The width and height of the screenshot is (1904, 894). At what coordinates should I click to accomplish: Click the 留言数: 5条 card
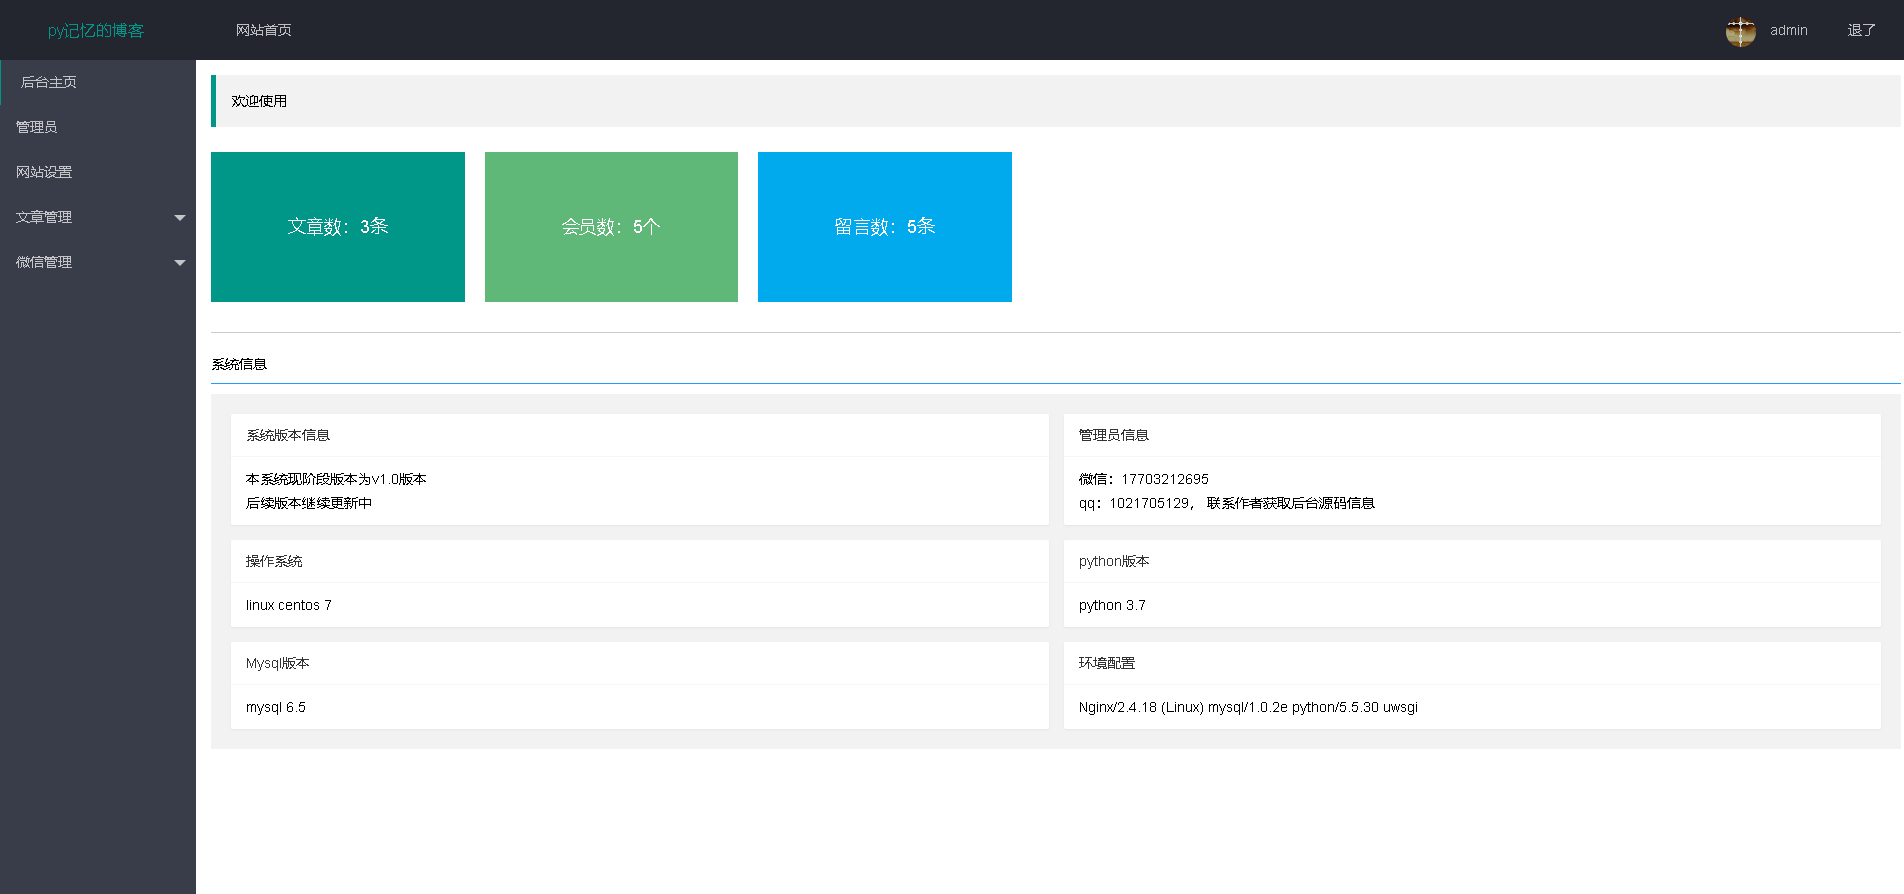click(885, 227)
